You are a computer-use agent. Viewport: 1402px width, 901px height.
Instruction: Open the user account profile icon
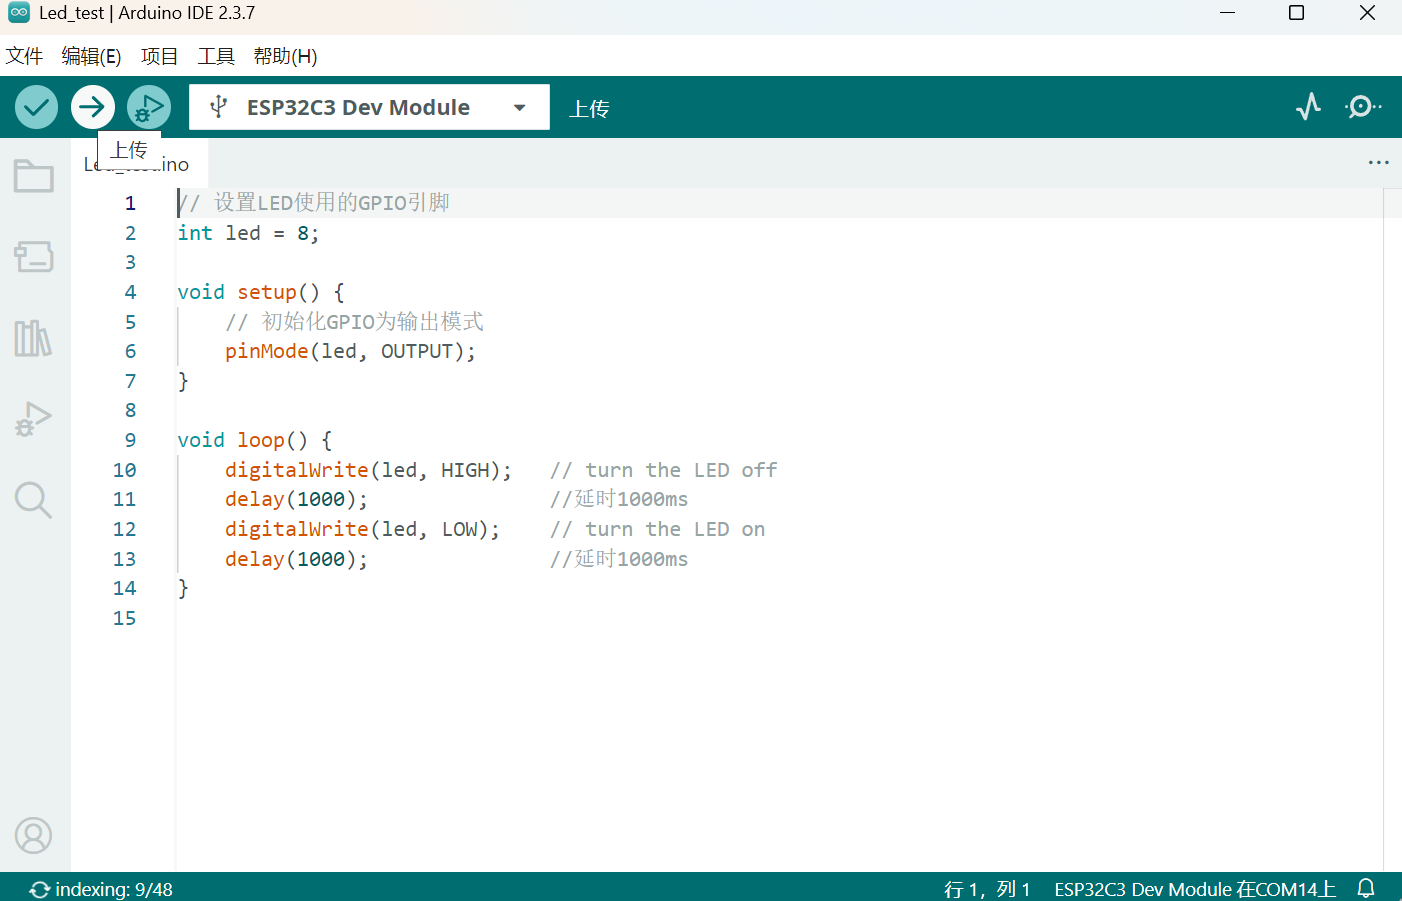34,835
